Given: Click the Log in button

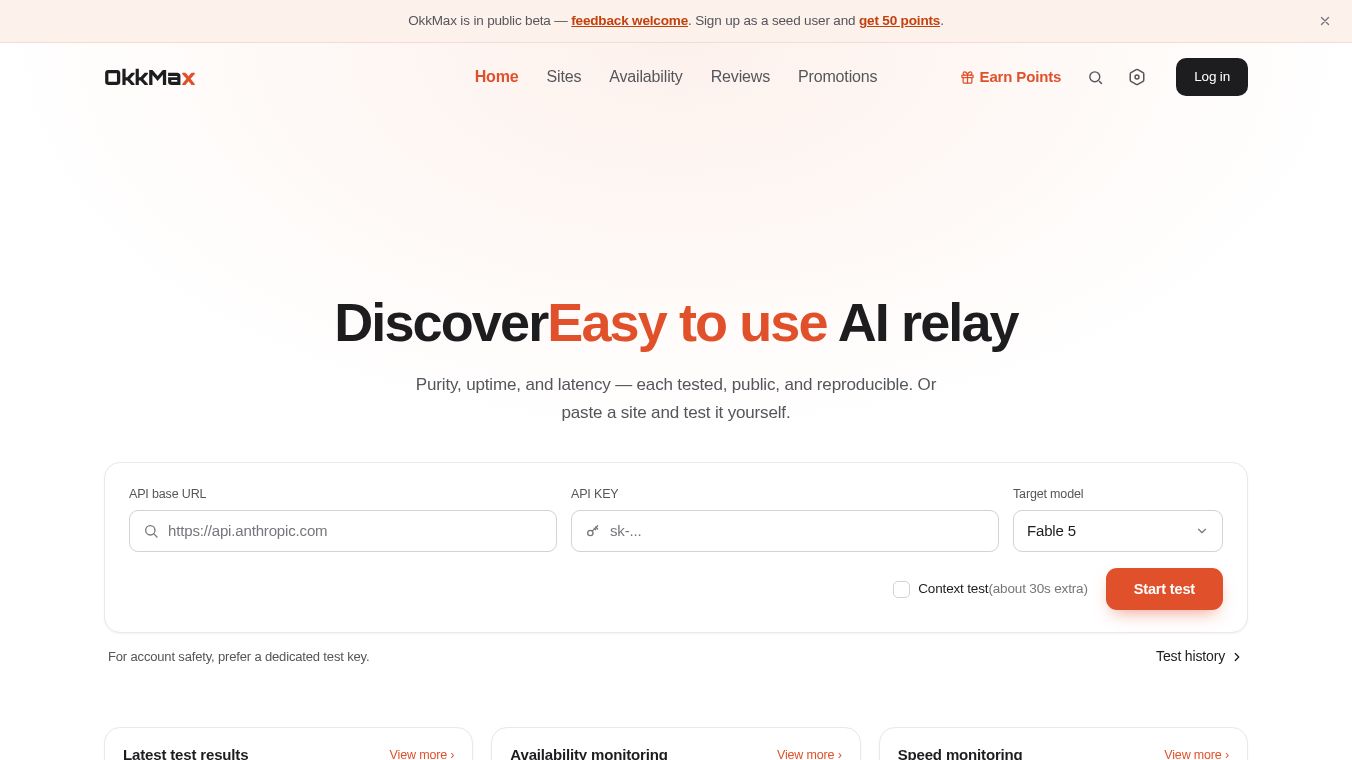Looking at the screenshot, I should (x=1211, y=77).
